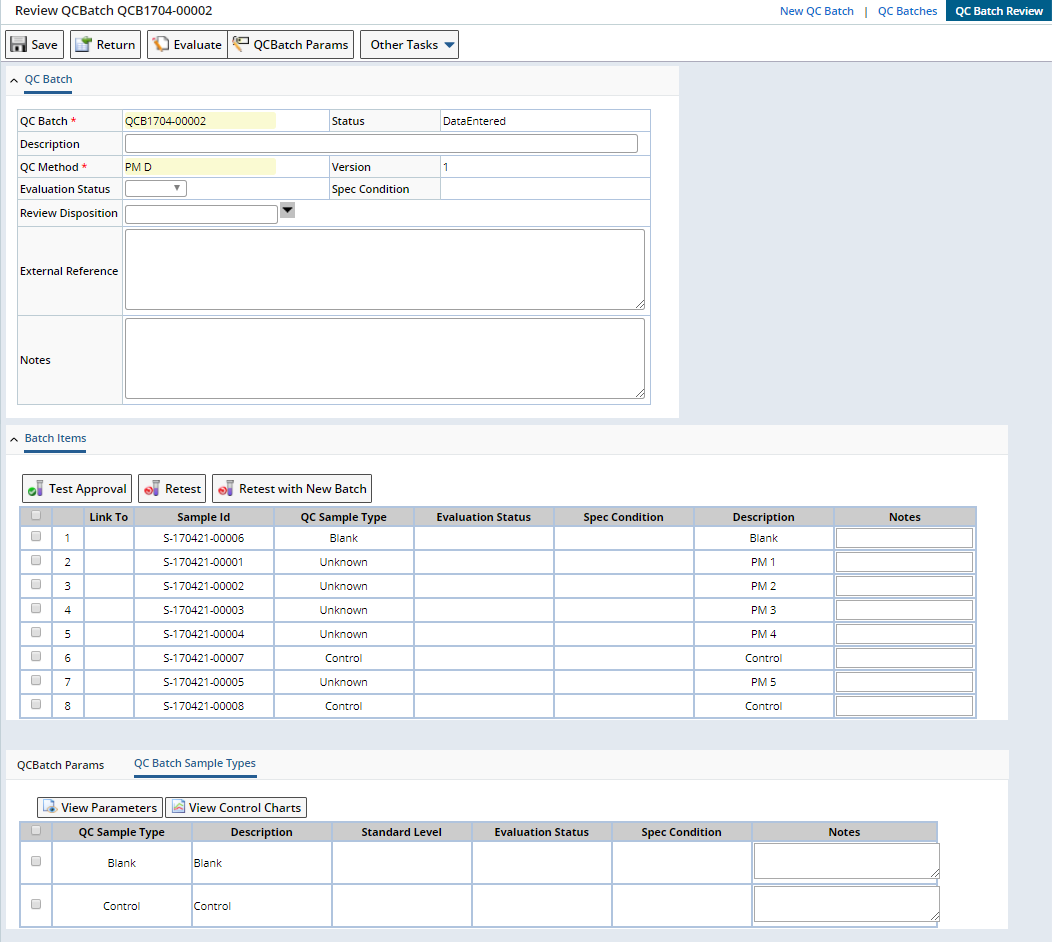Image resolution: width=1052 pixels, height=942 pixels.
Task: Open the Evaluation Status dropdown
Action: 156,189
